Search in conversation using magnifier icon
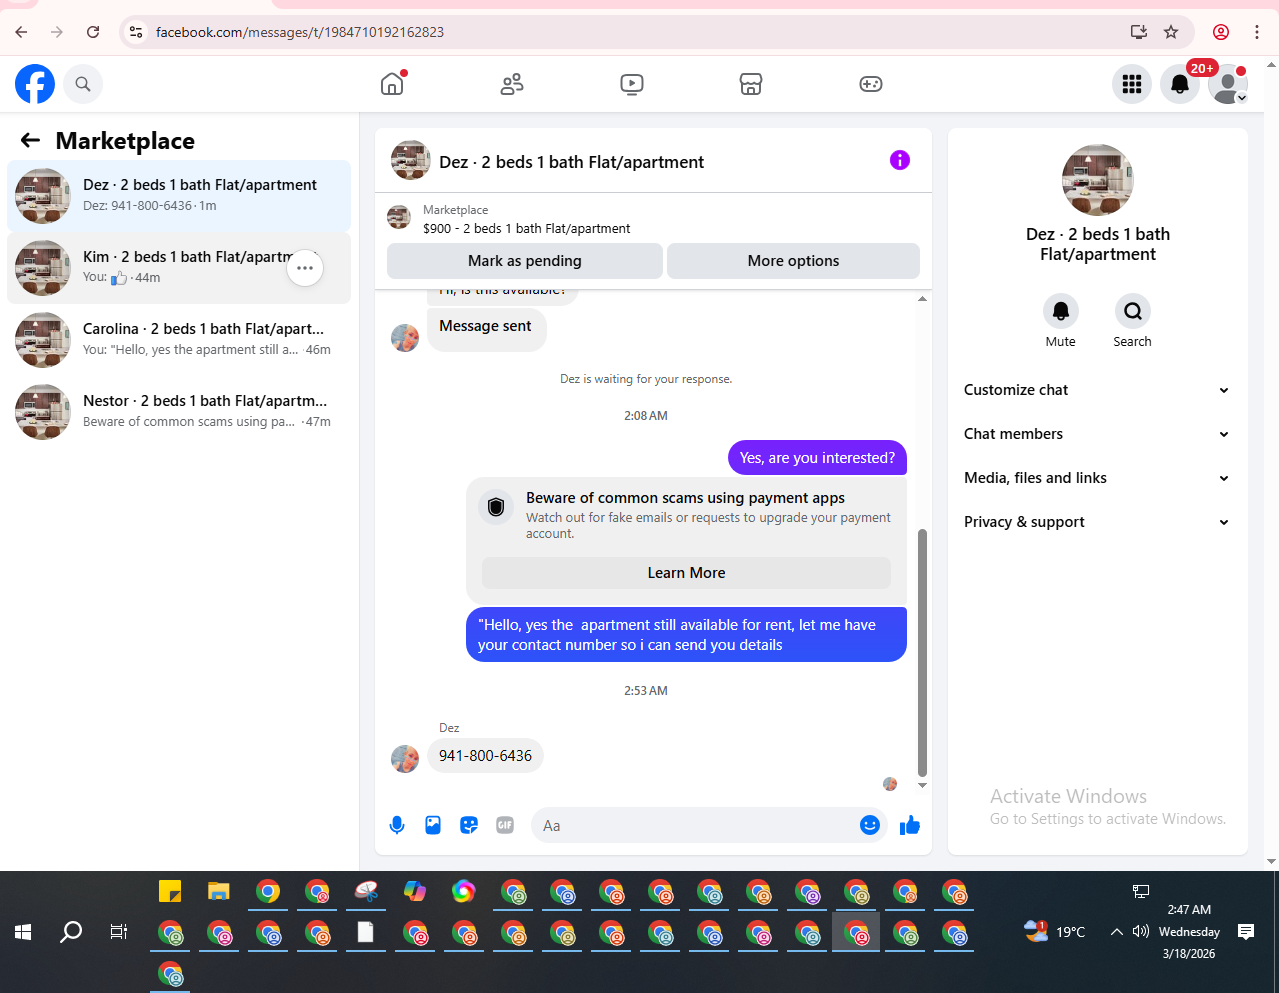The image size is (1279, 993). [x=1133, y=311]
